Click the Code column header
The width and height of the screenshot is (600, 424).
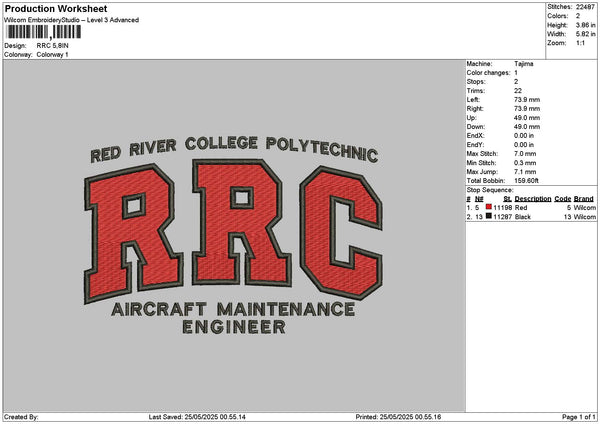pos(562,199)
